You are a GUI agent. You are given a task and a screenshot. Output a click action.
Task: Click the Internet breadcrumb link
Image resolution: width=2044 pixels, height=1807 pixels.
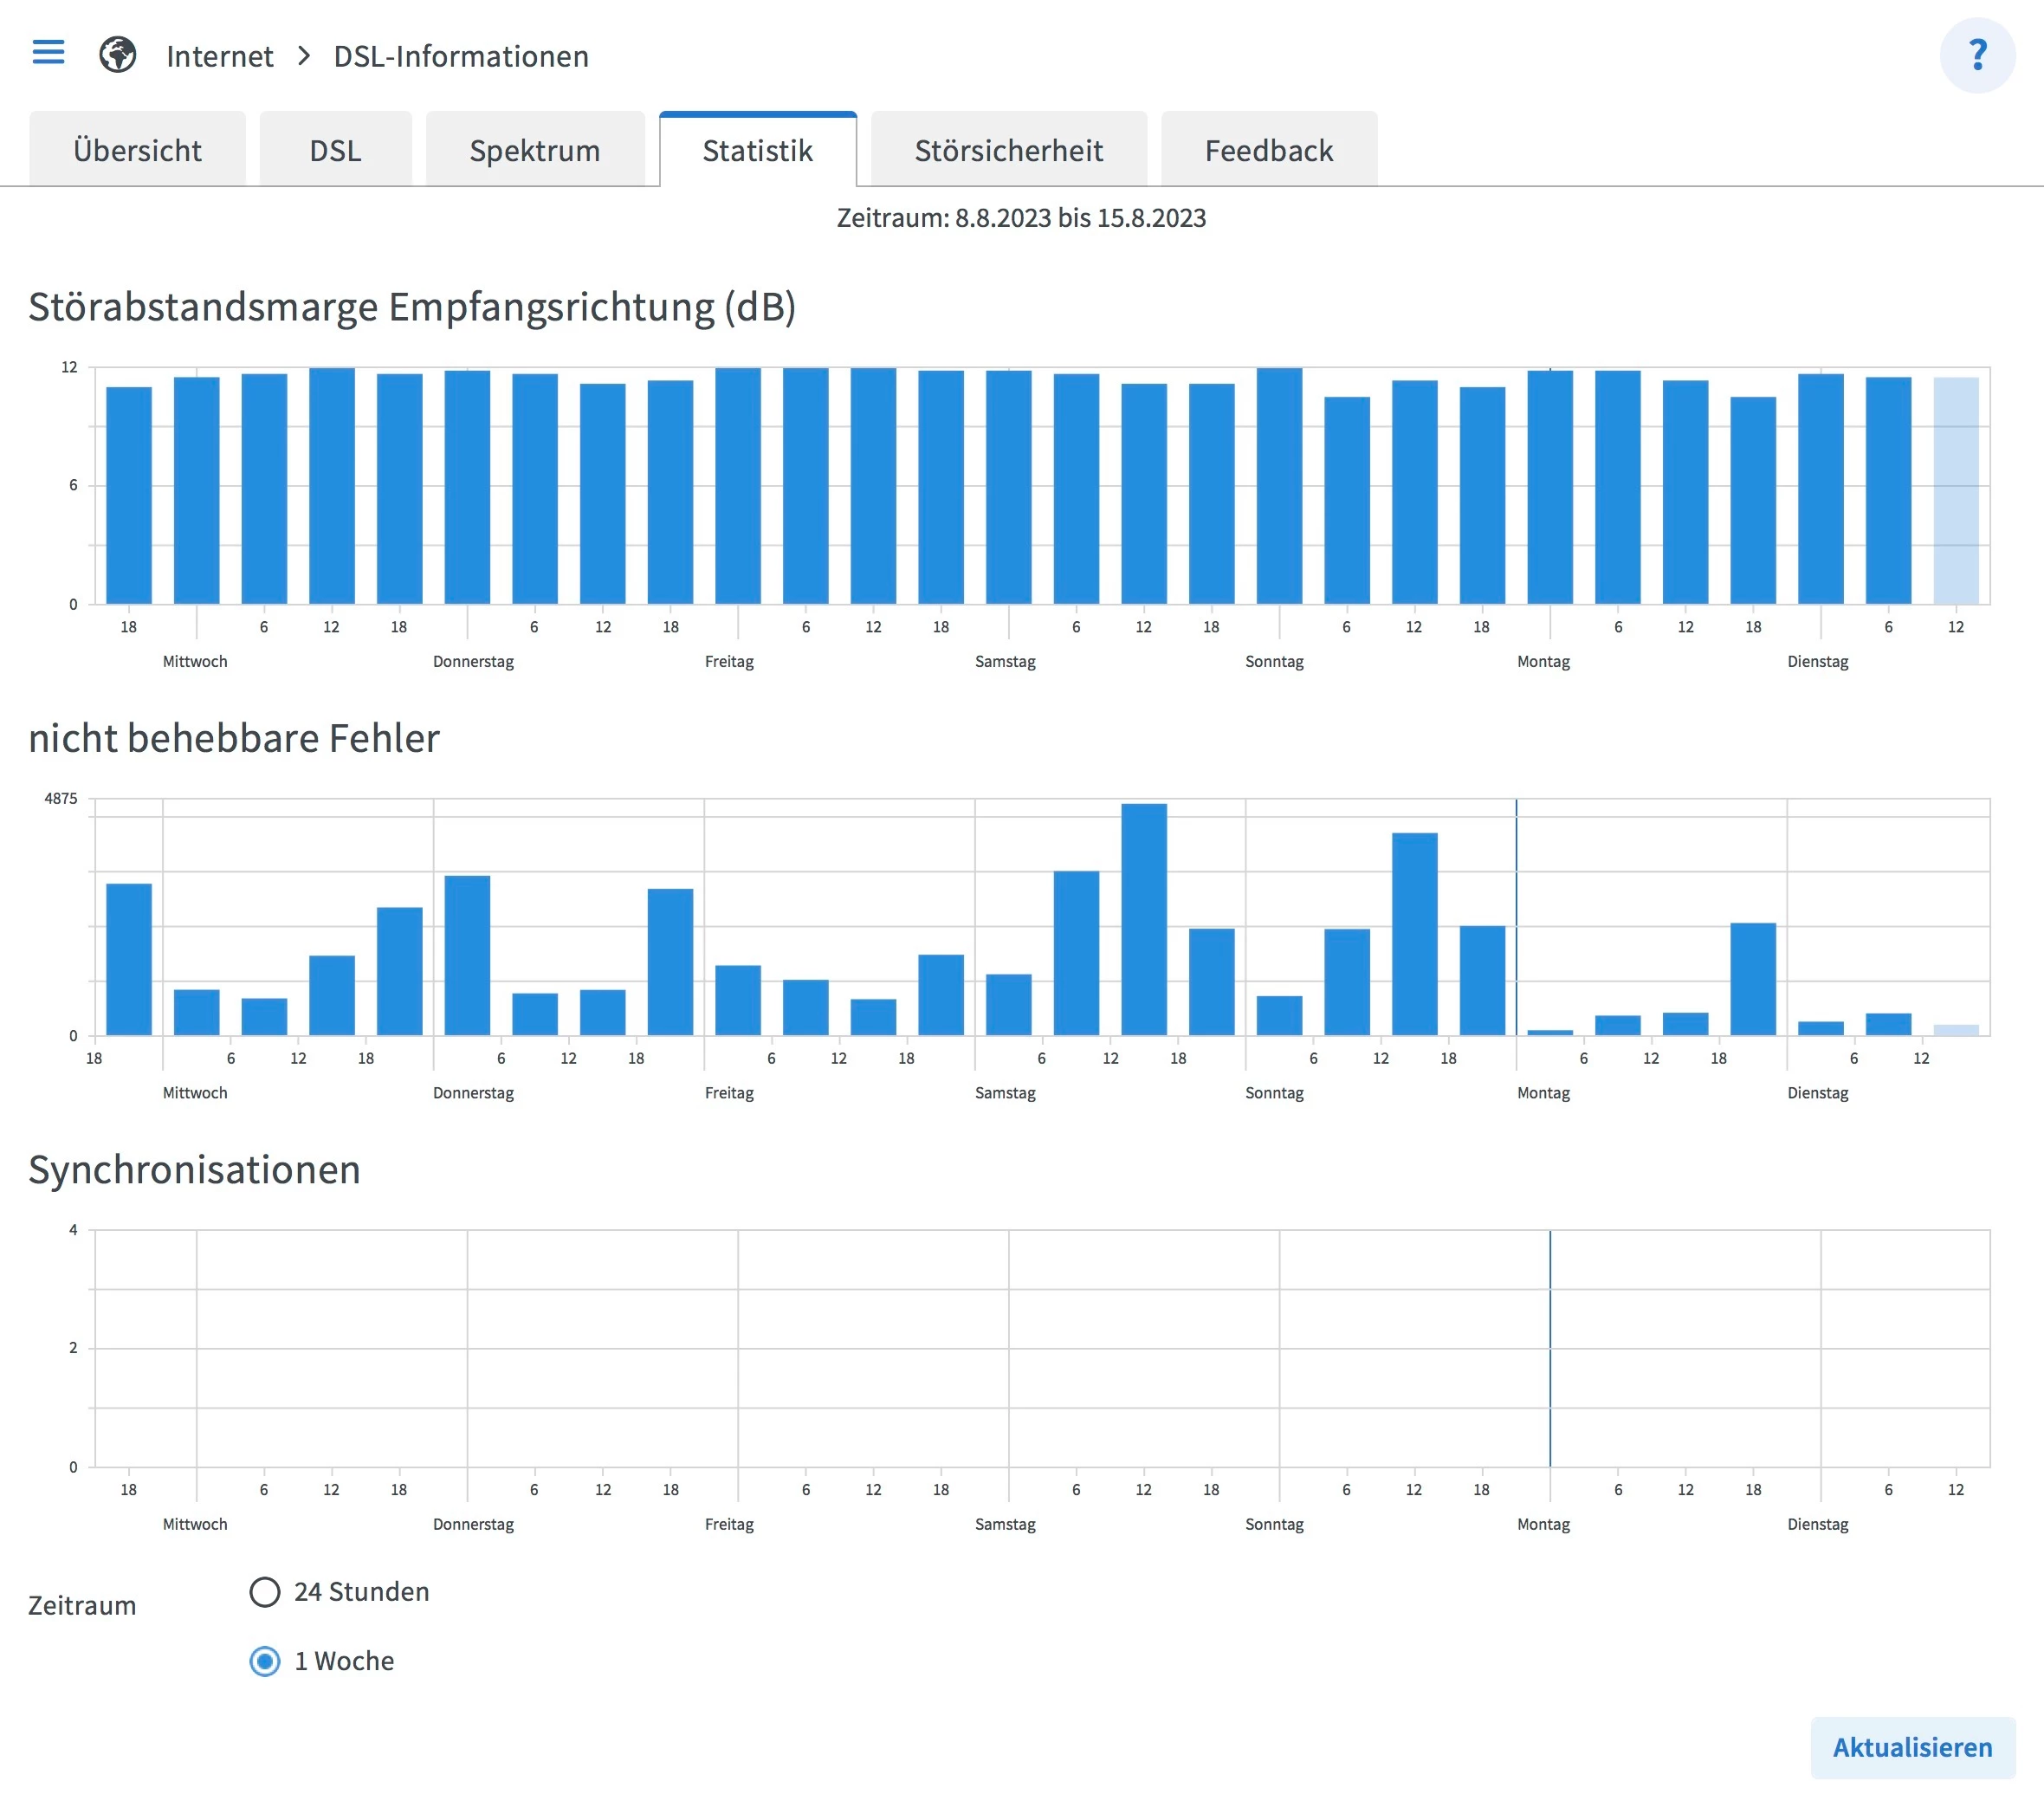pos(220,56)
